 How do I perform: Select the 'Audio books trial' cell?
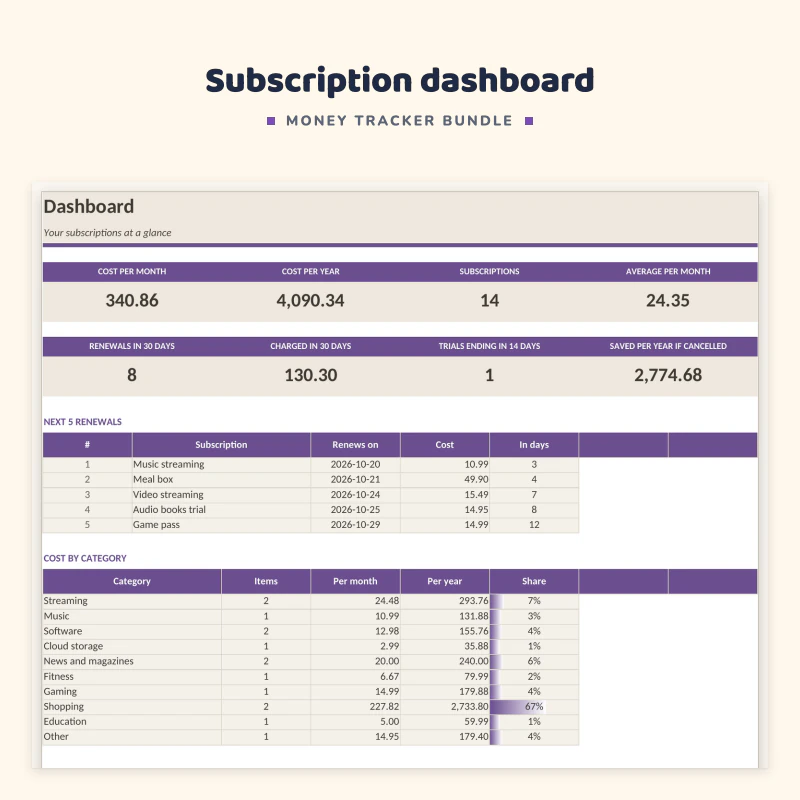click(221, 510)
